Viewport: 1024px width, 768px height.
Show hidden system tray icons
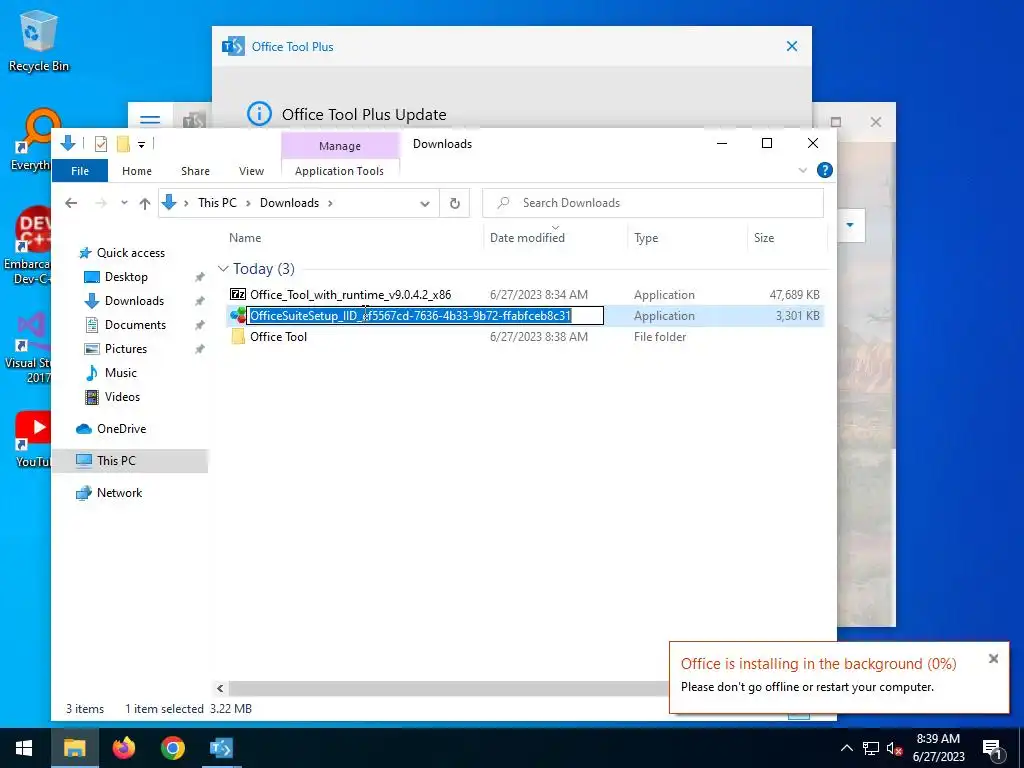846,748
